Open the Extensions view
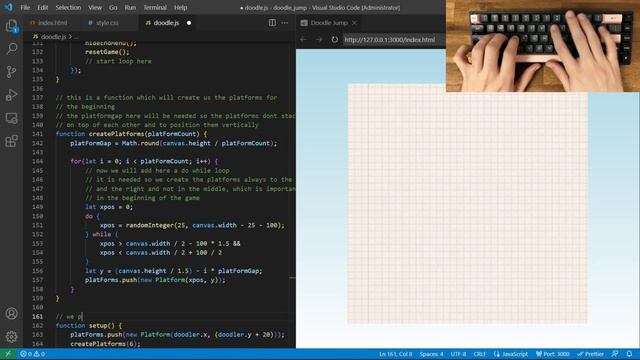Viewport: 640px width, 360px height. tap(11, 141)
